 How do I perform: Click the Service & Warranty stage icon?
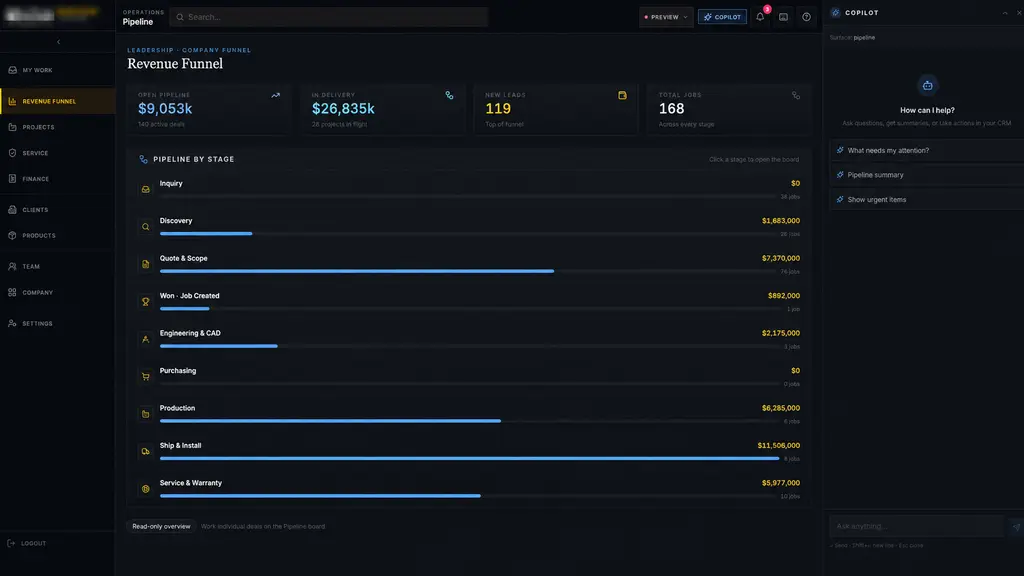pyautogui.click(x=146, y=489)
